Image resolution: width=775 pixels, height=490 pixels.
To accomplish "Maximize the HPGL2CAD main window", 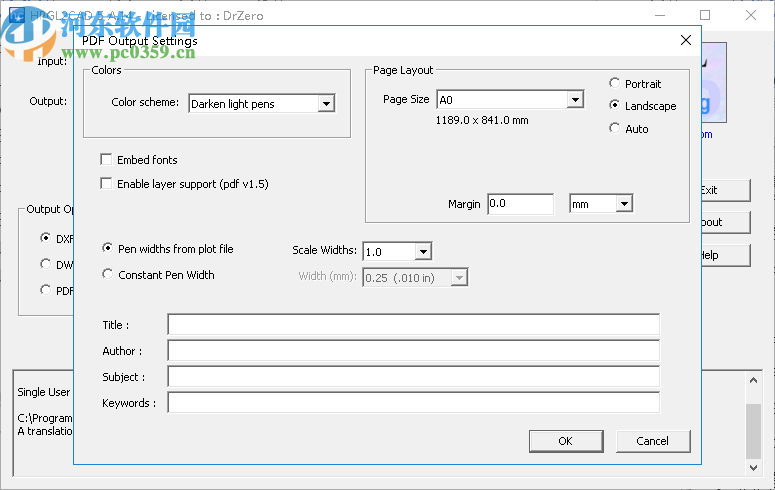I will pos(705,15).
